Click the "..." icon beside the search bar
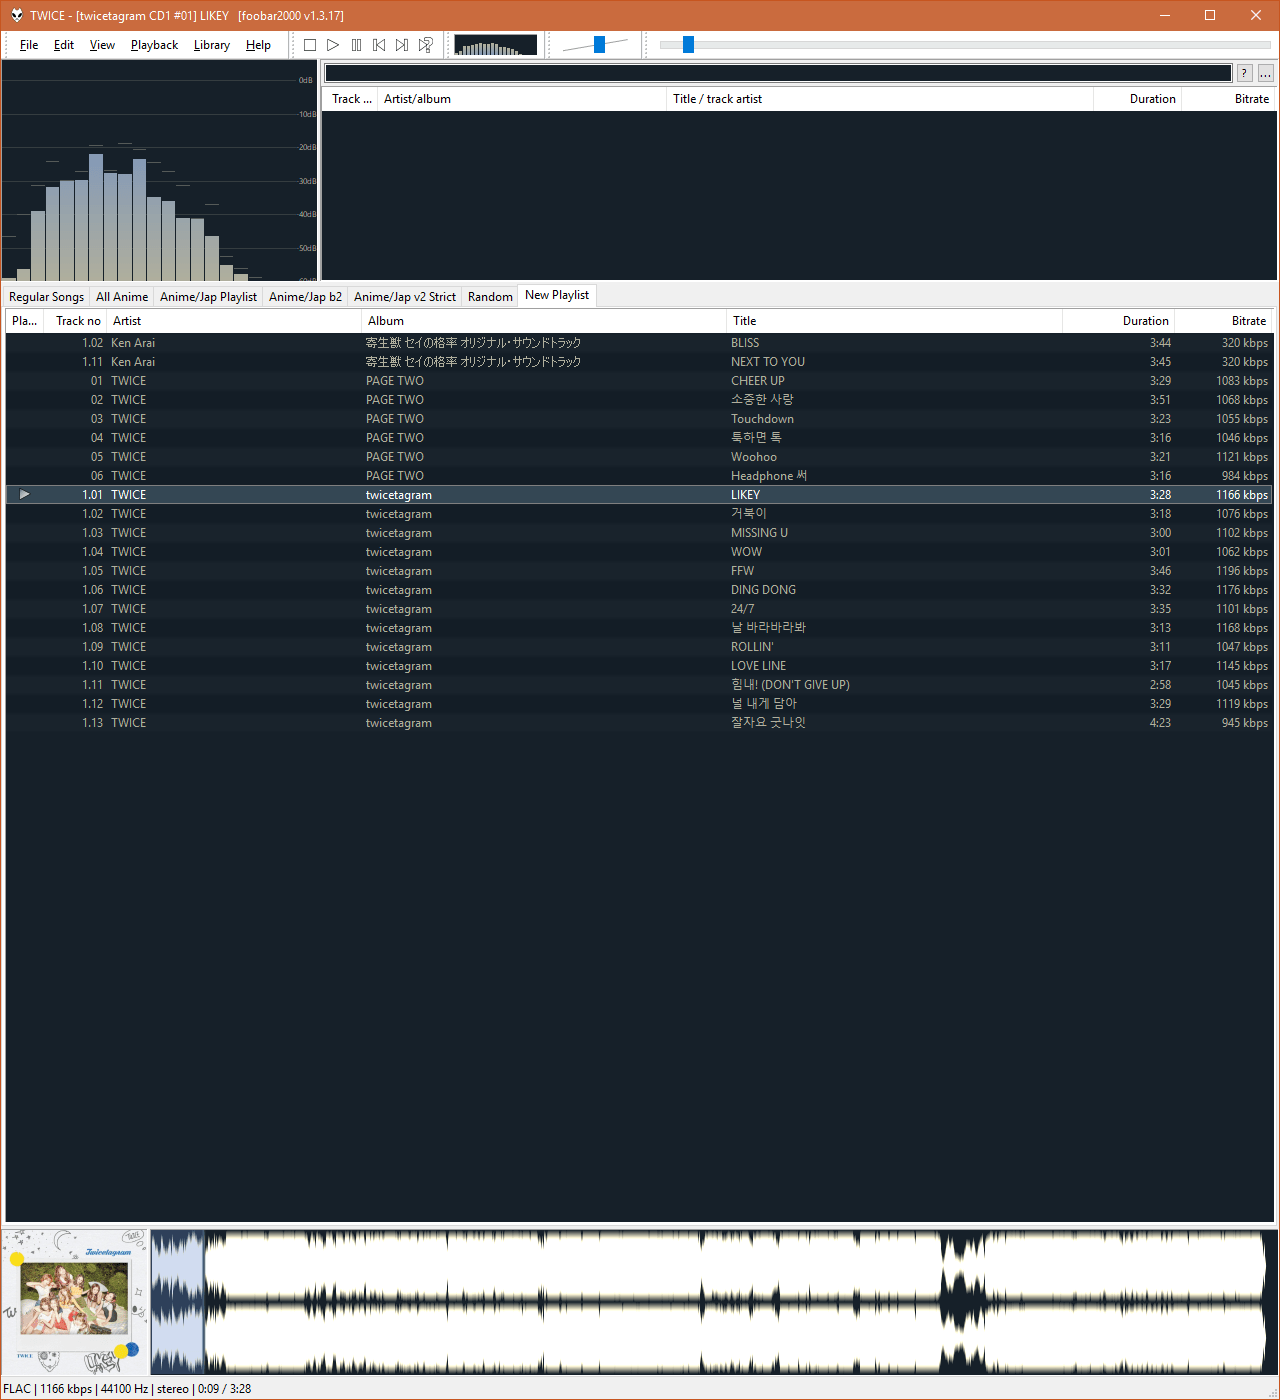 point(1265,72)
